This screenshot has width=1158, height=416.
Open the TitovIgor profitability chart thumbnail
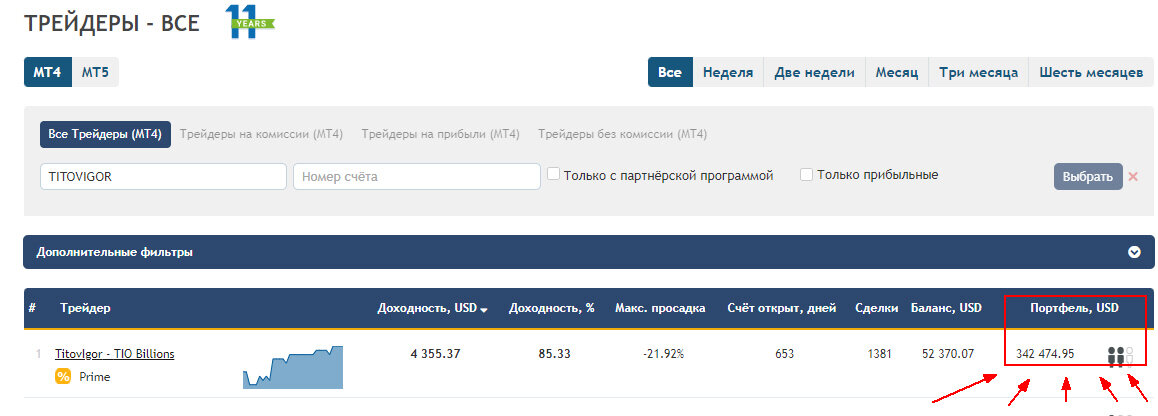292,367
